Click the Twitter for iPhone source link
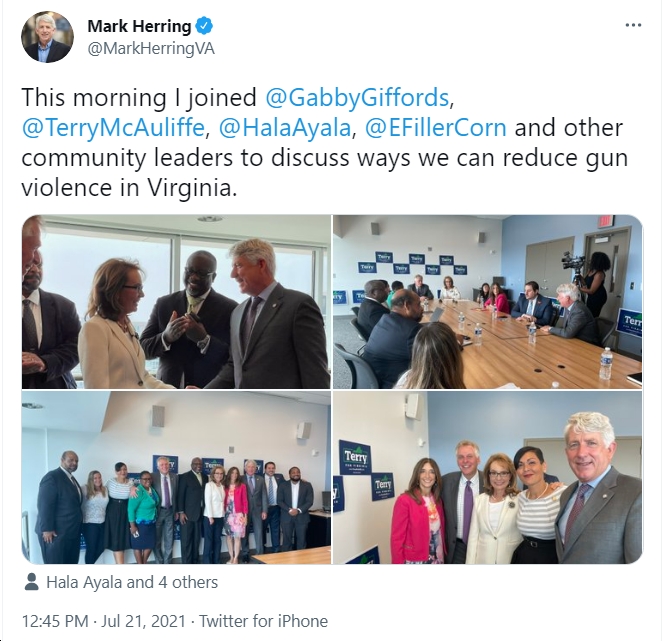This screenshot has height=641, width=666. tap(263, 621)
